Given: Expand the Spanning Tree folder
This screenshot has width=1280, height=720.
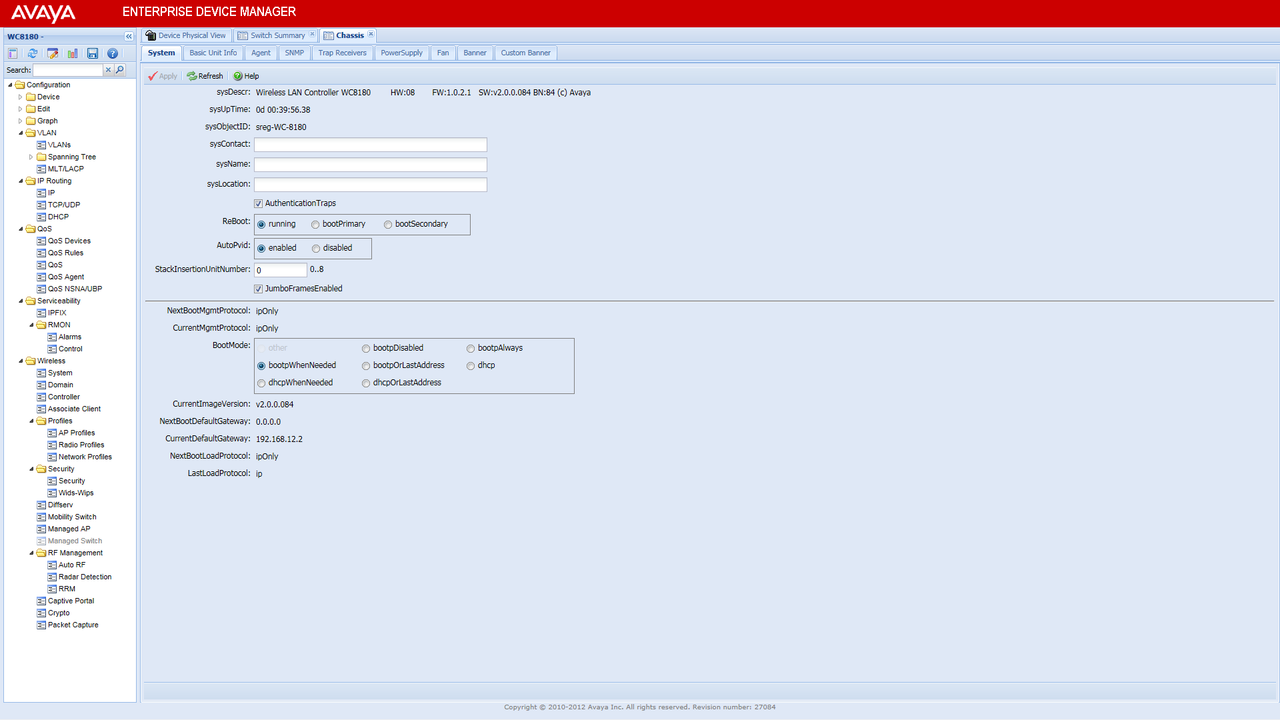Looking at the screenshot, I should click(x=31, y=157).
